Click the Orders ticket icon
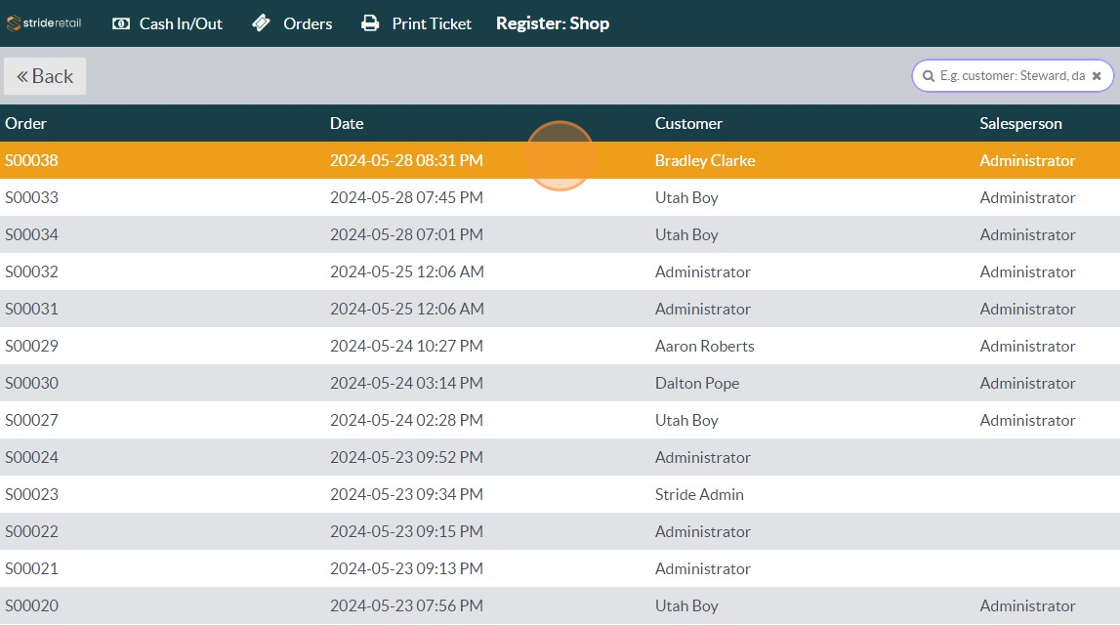Screen dimensions: 1120x625 261,23
